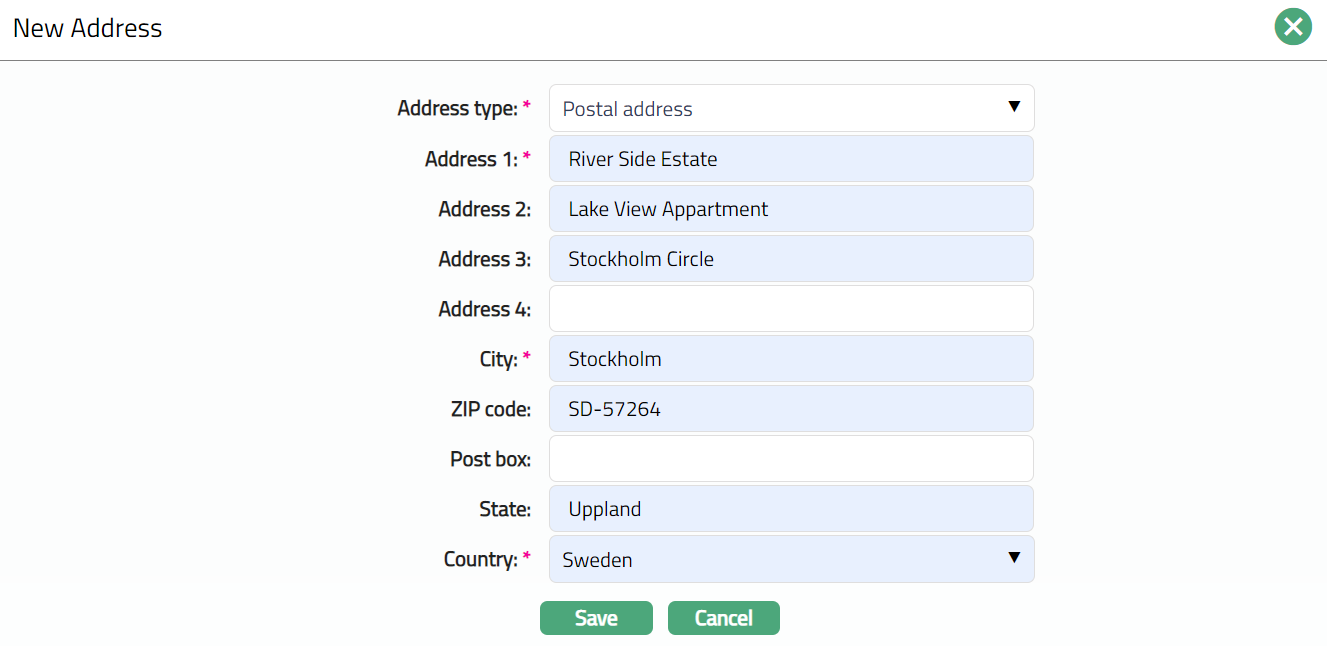1327x646 pixels.
Task: Click the 'Country:' label text
Action: [x=480, y=559]
